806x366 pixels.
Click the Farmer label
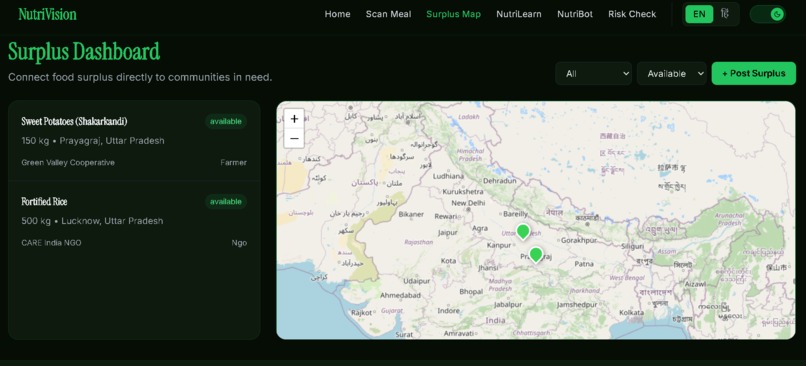click(233, 162)
